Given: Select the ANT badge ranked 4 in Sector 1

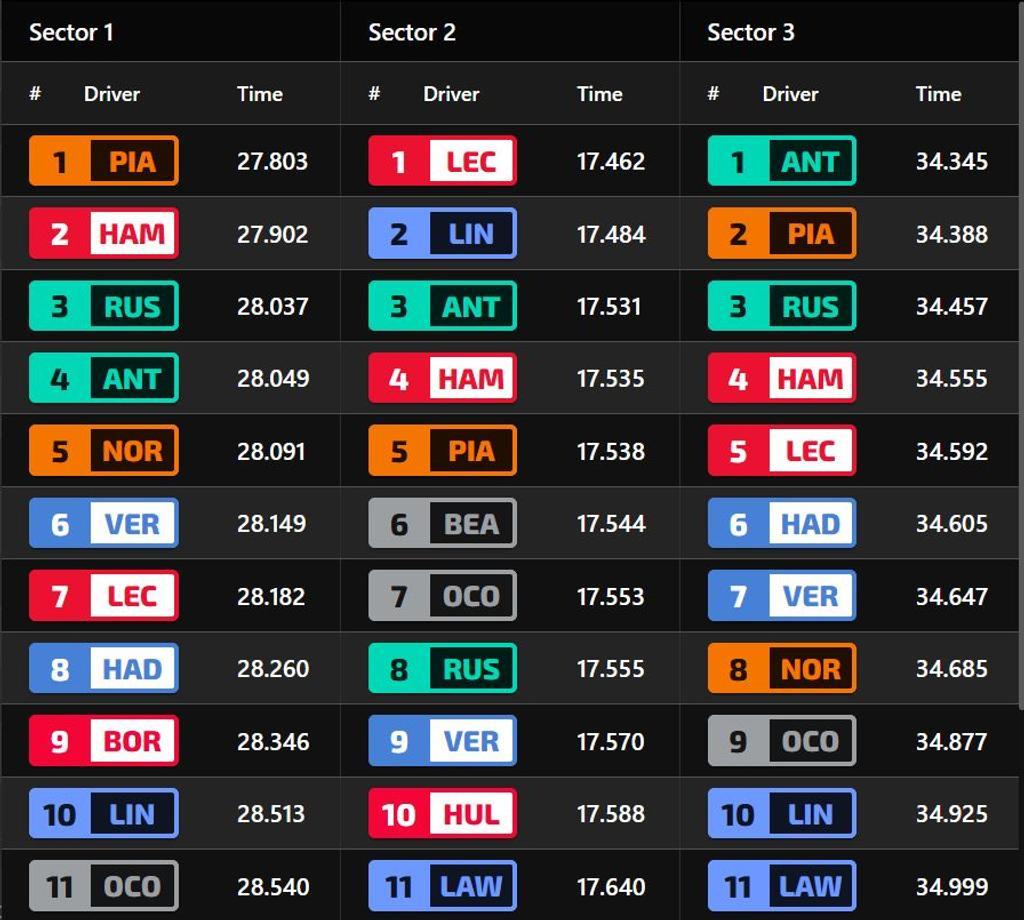Looking at the screenshot, I should pyautogui.click(x=104, y=378).
